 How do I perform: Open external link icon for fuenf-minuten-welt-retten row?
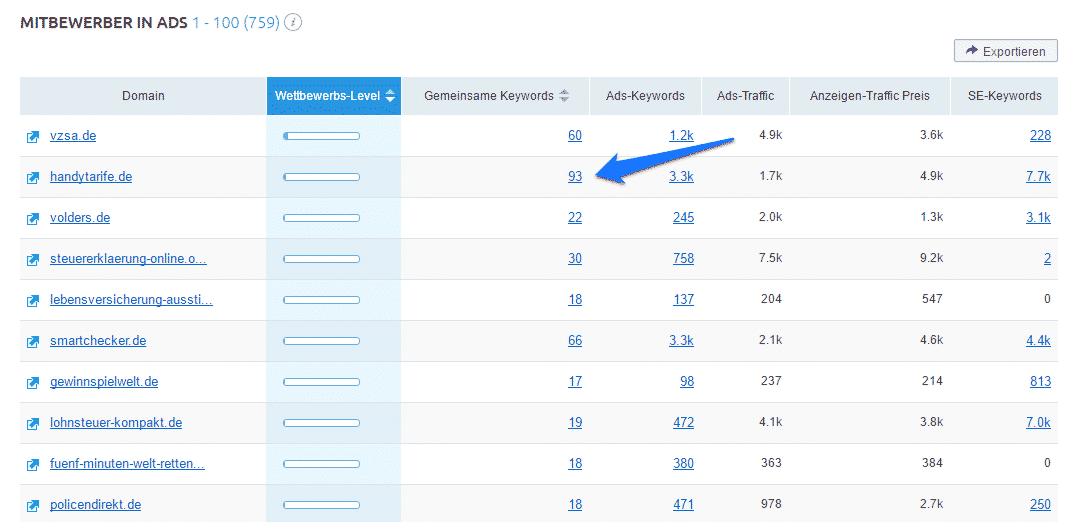coord(32,464)
